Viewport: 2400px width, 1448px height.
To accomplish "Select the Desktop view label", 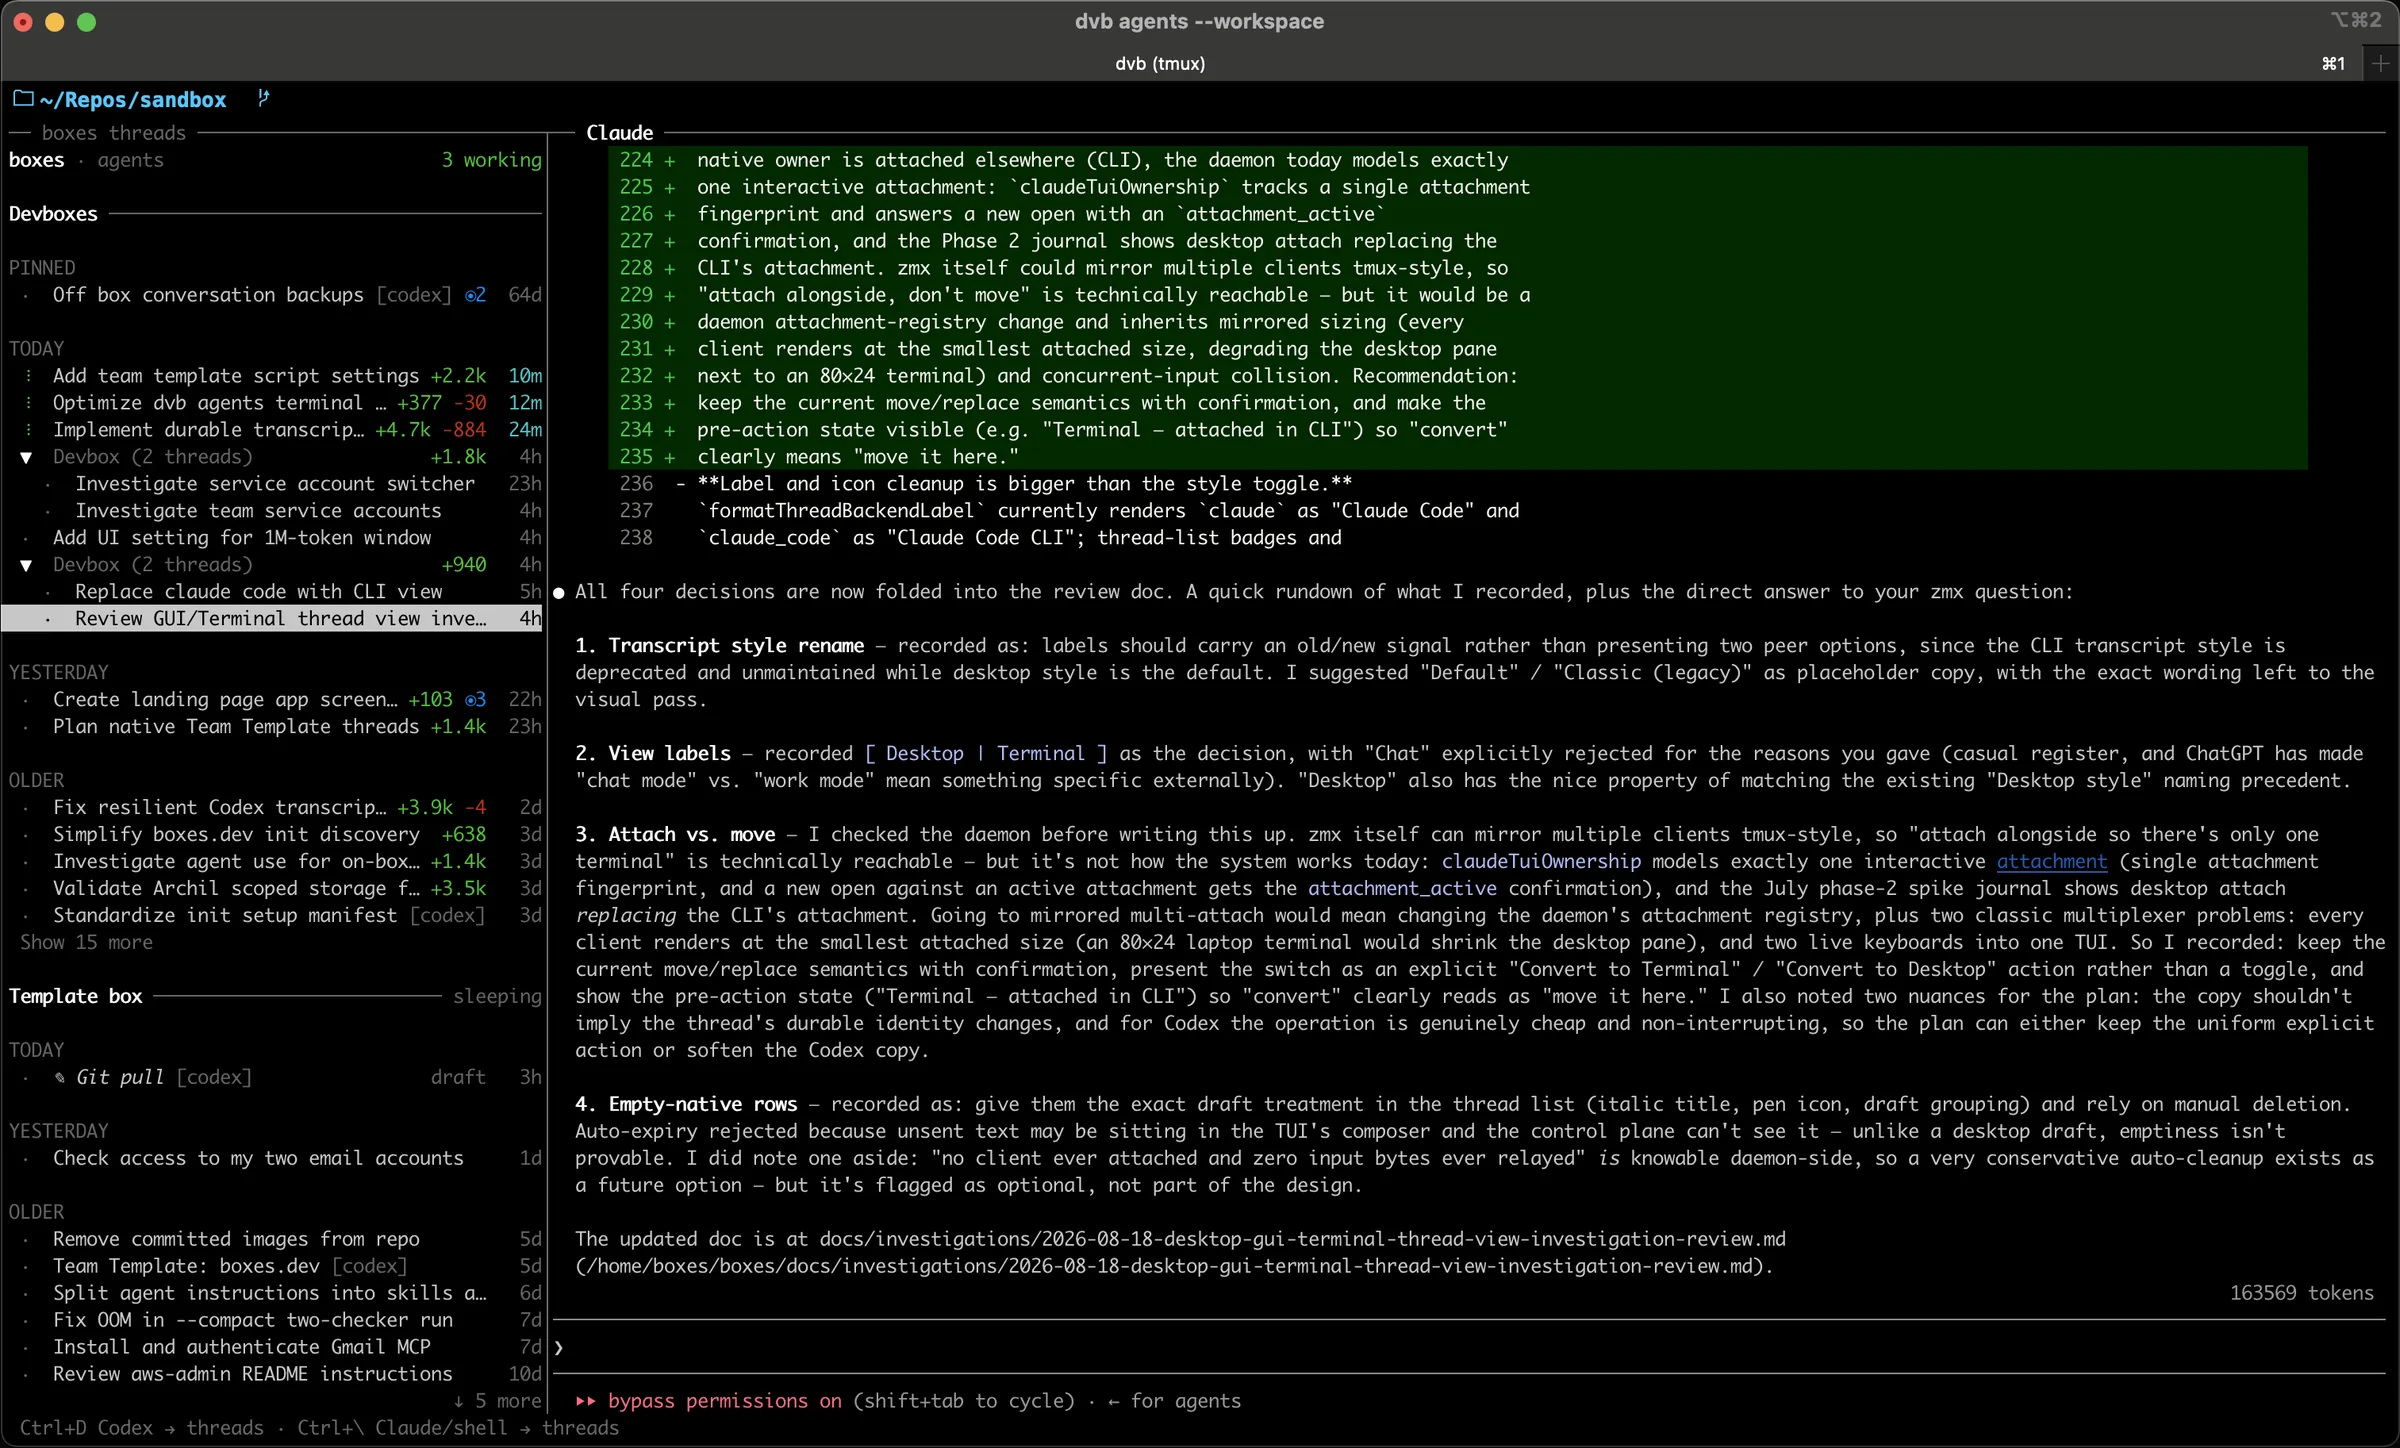I will 924,754.
